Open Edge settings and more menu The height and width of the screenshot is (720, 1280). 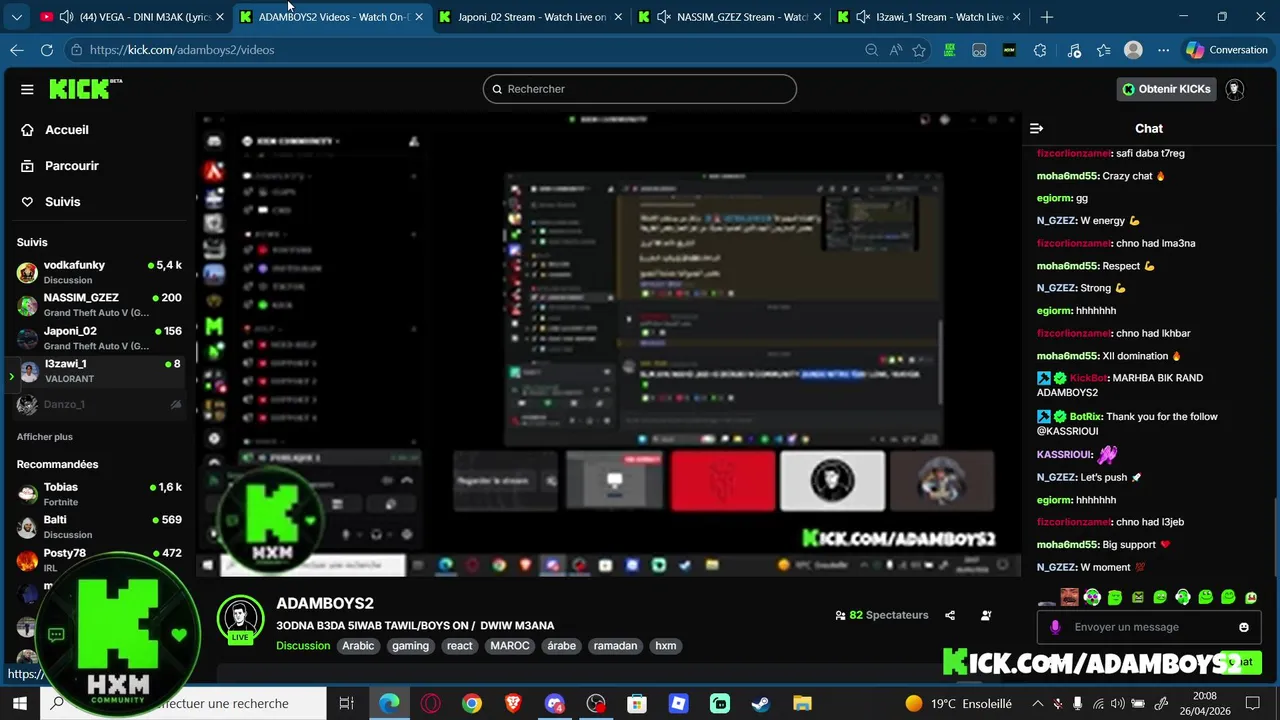[1163, 50]
